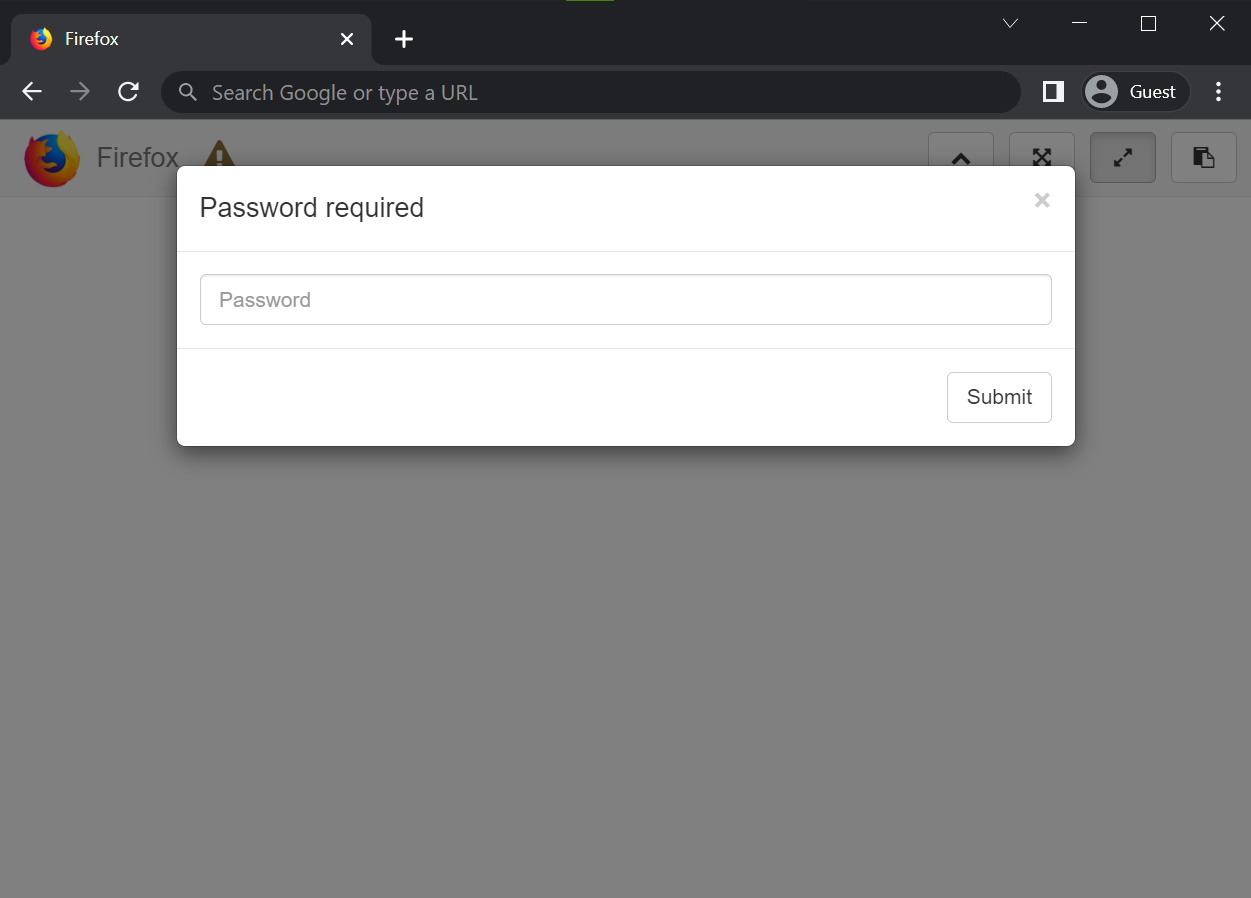Go back to the previous page
The image size is (1251, 898).
click(32, 92)
